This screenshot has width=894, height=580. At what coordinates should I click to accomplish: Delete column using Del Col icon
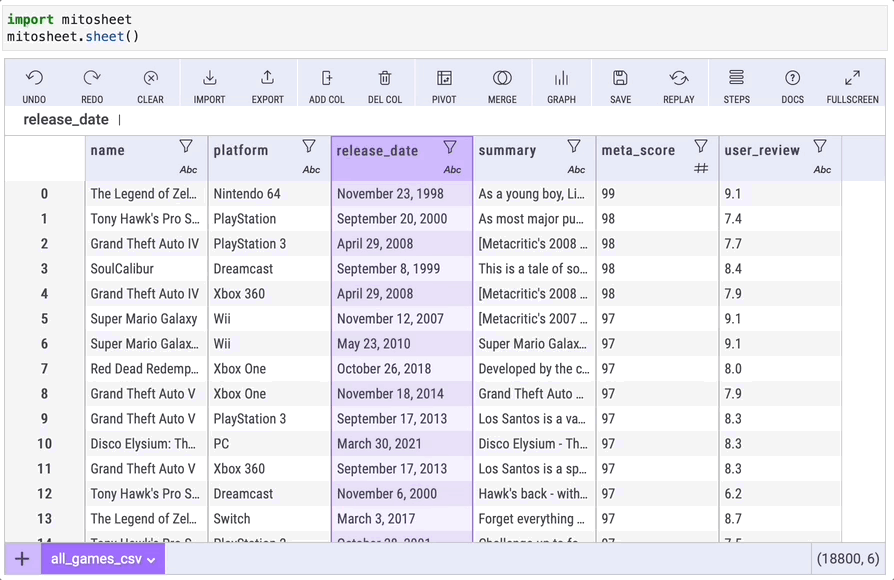[x=384, y=85]
